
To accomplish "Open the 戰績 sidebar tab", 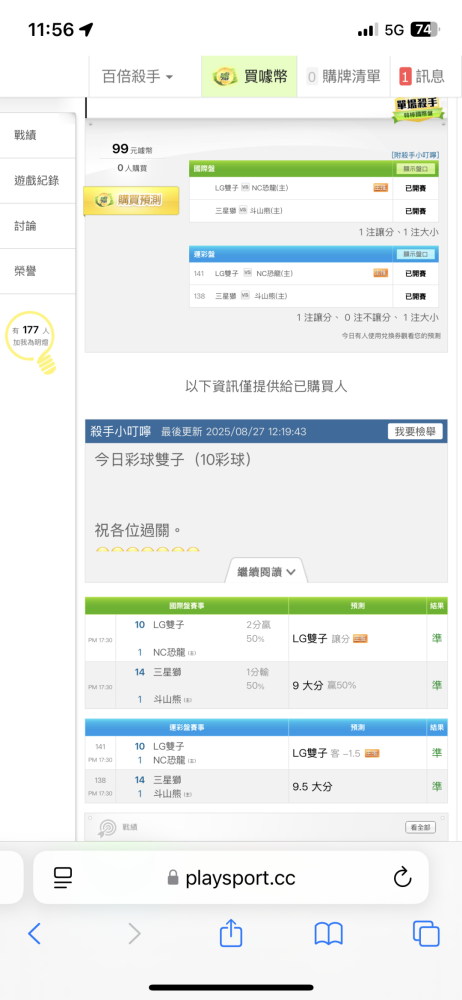I will click(38, 135).
